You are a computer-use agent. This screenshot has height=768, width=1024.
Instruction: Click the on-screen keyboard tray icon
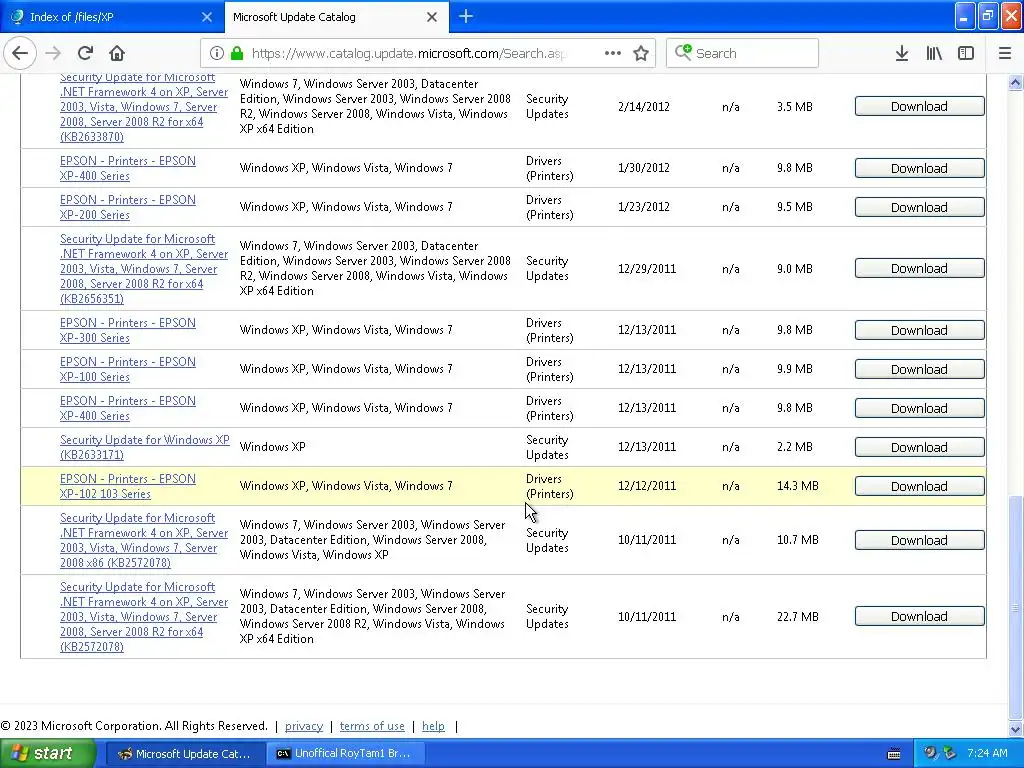point(894,754)
